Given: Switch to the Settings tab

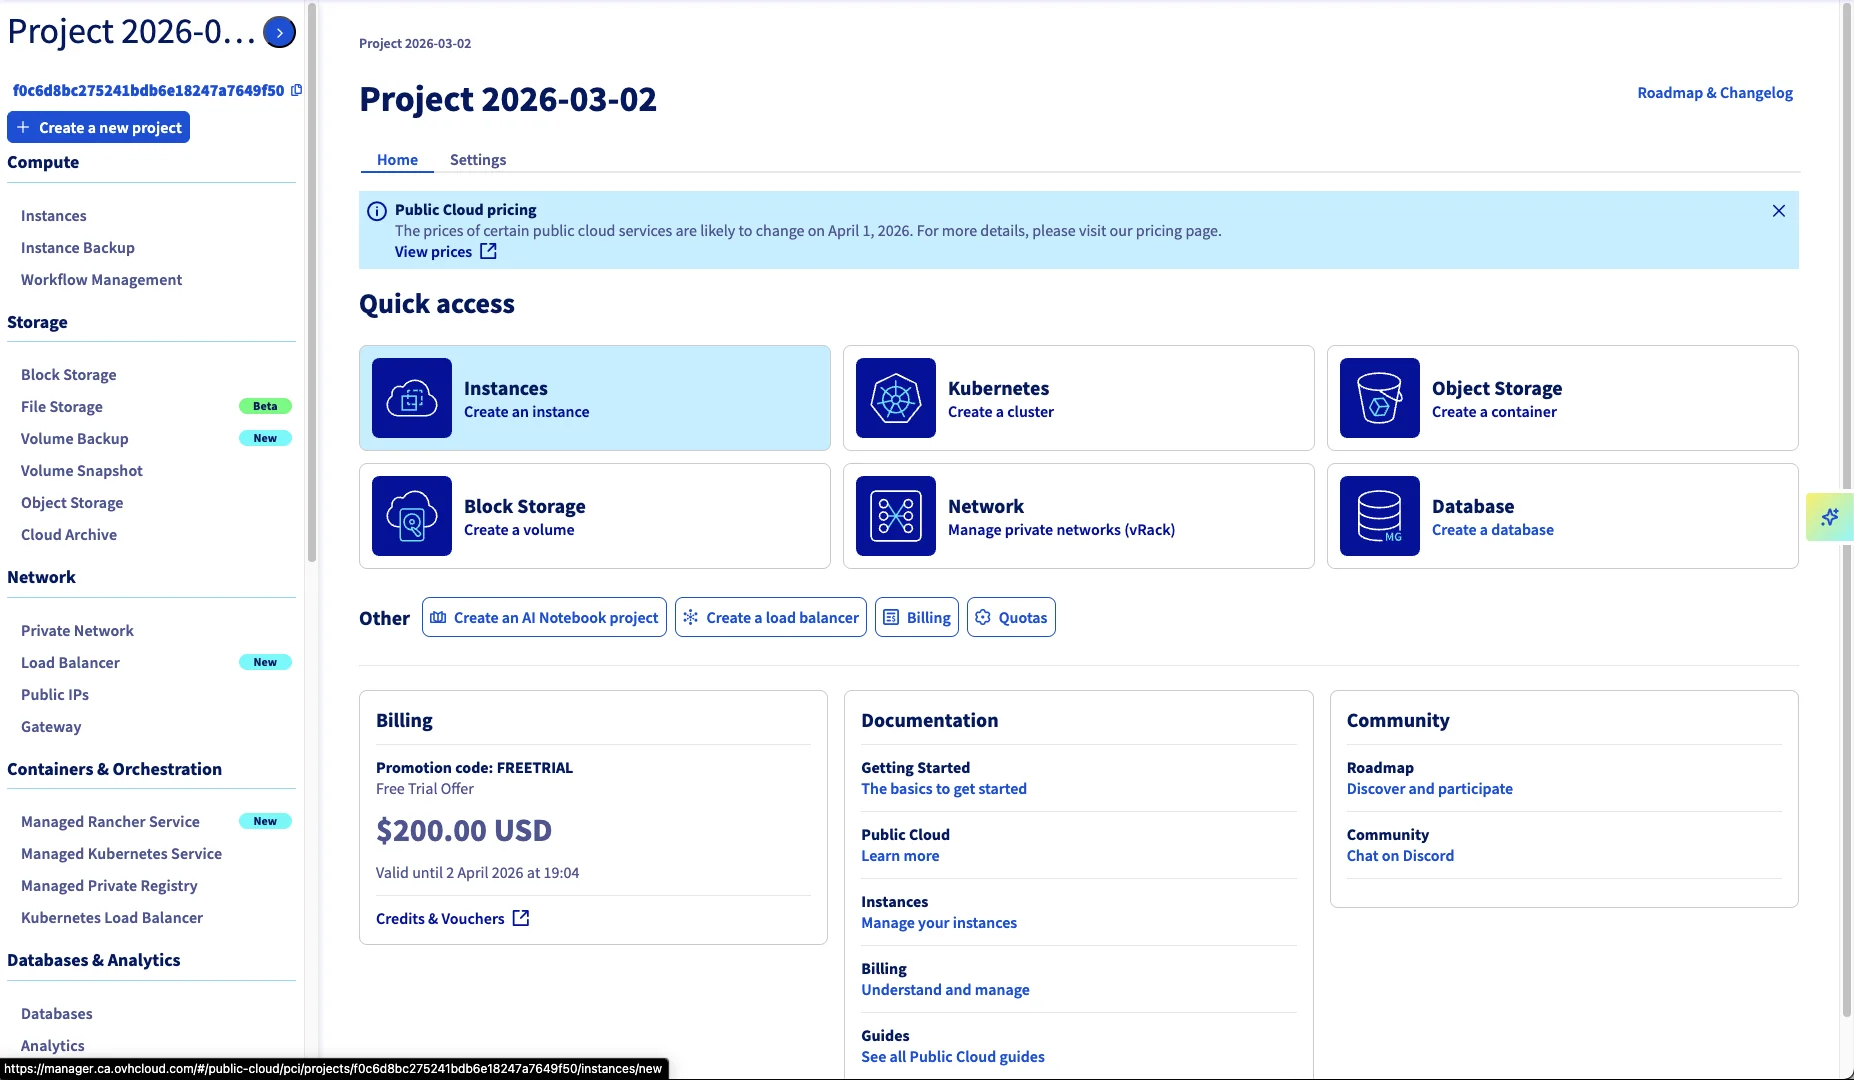Looking at the screenshot, I should (x=477, y=160).
